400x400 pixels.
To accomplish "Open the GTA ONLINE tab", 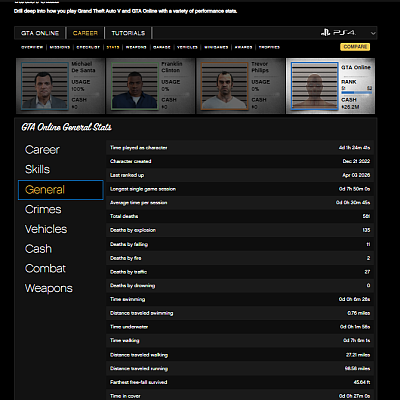I will pyautogui.click(x=40, y=33).
